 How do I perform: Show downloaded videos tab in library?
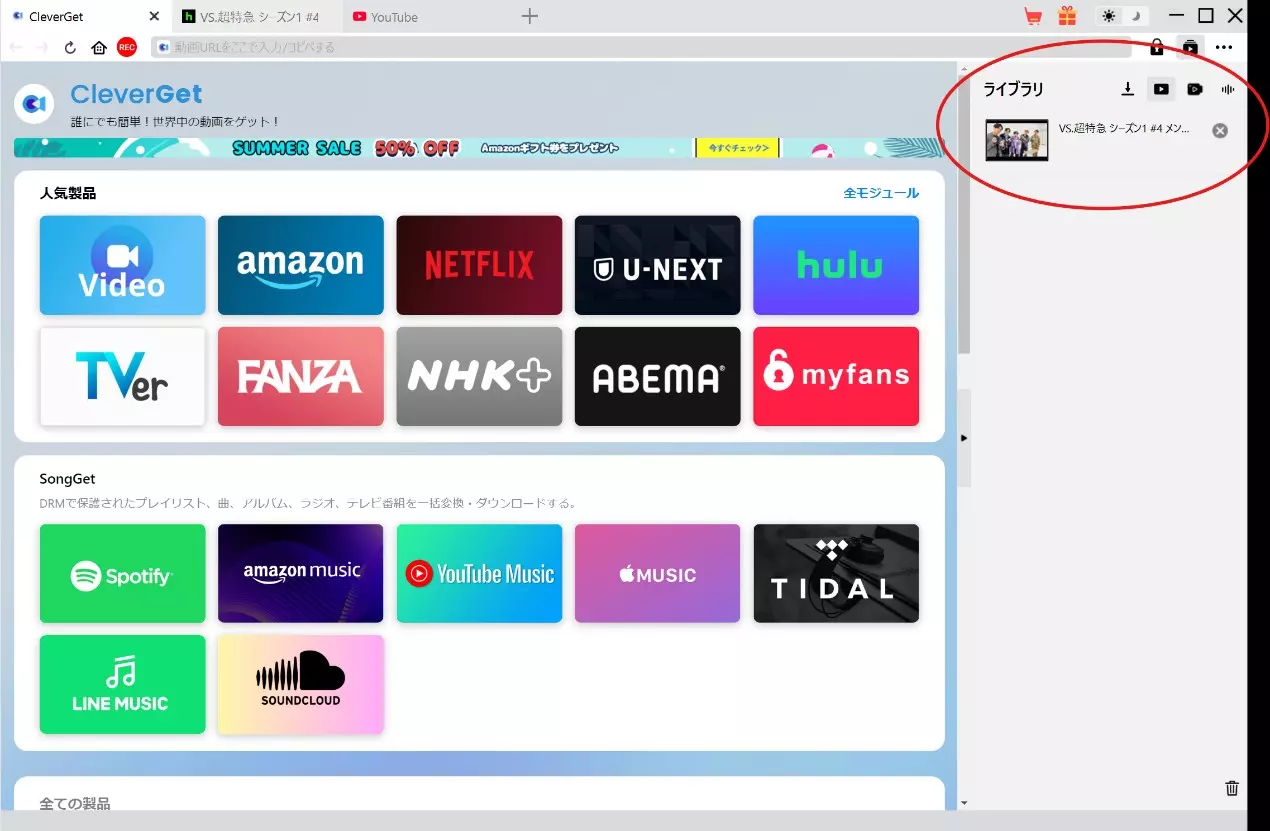pyautogui.click(x=1160, y=89)
